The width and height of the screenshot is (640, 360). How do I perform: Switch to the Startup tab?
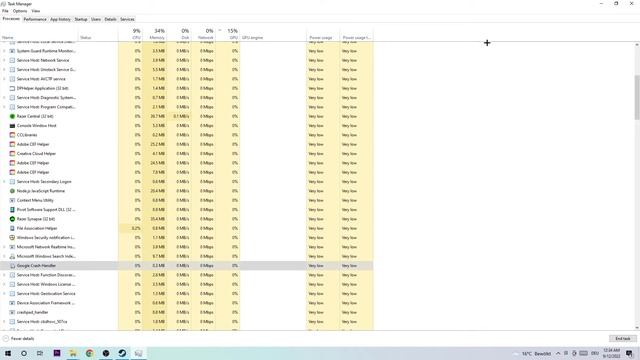[x=81, y=19]
